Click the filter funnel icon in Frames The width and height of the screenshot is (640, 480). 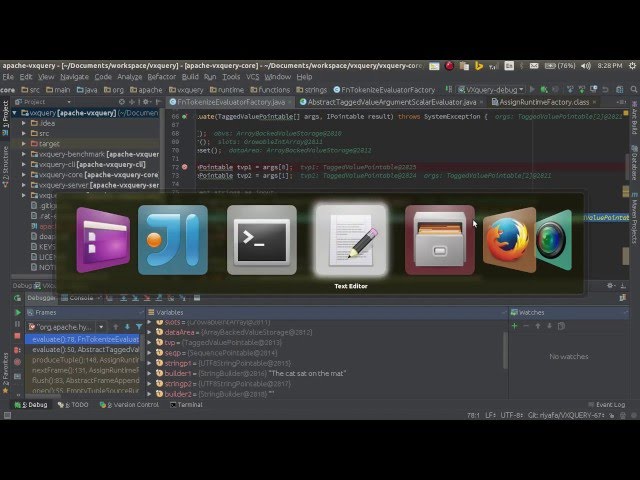point(139,327)
